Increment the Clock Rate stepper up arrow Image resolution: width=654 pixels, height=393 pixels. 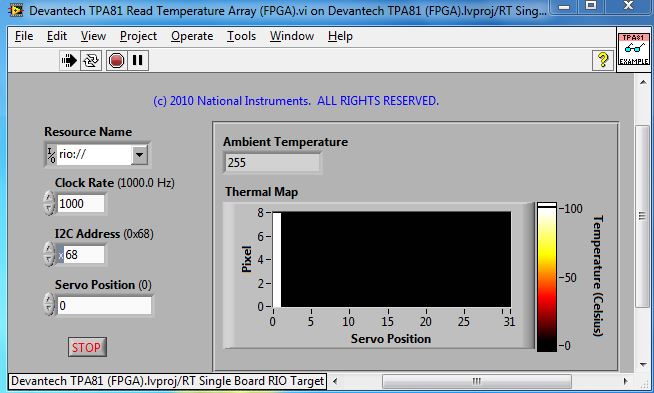(x=49, y=198)
